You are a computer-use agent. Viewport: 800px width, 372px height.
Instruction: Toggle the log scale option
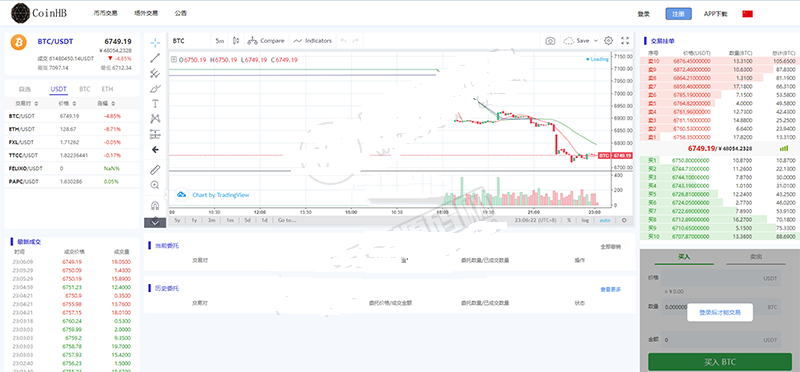click(x=585, y=220)
